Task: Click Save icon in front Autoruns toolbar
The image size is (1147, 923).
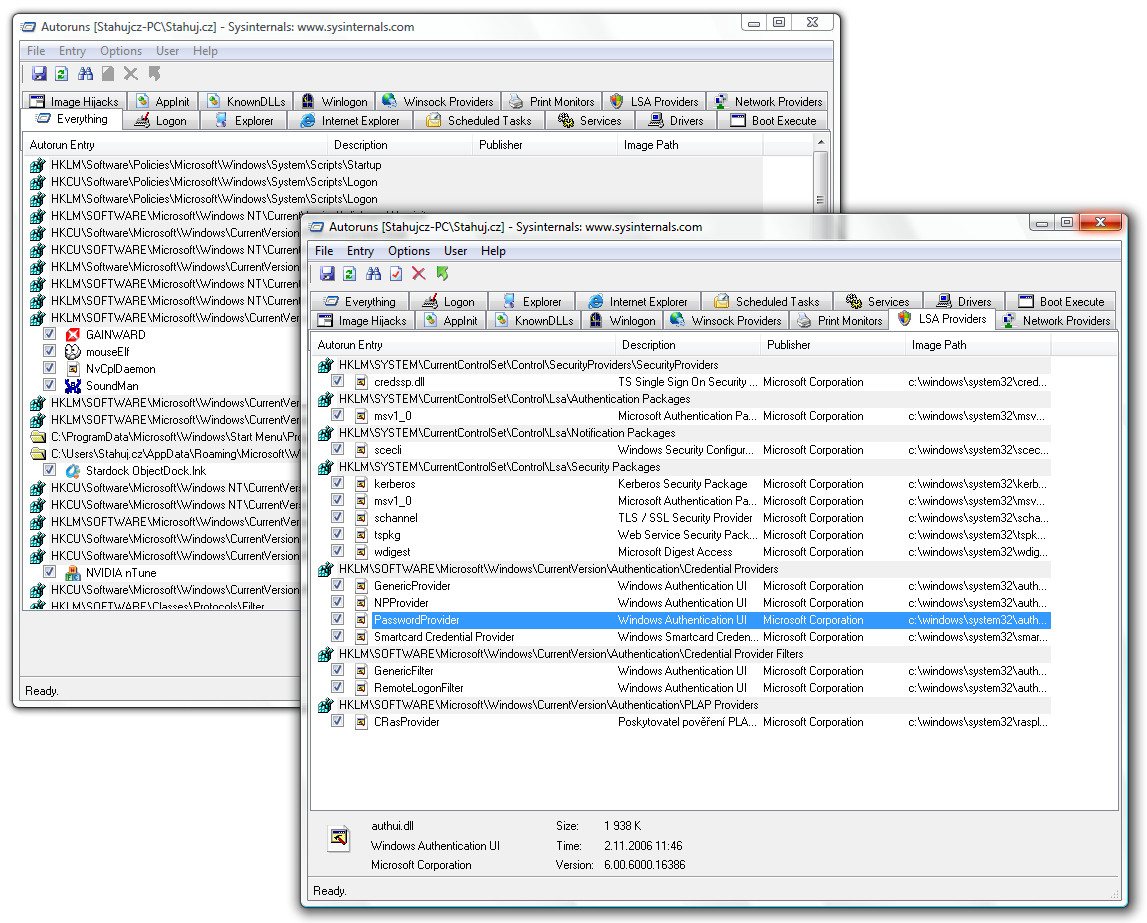Action: (327, 274)
